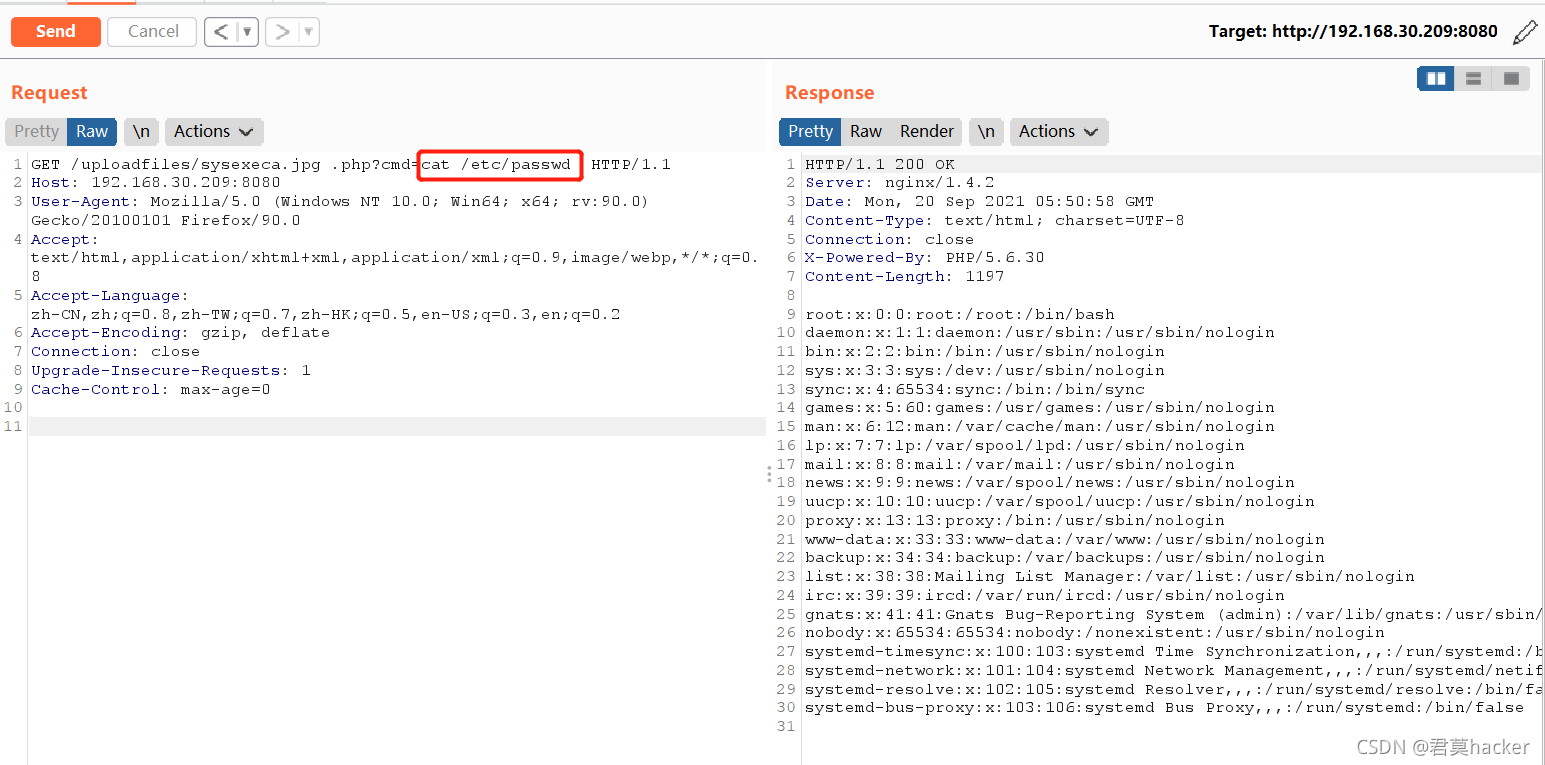Go forward to next request in history
The width and height of the screenshot is (1545, 765).
(x=282, y=32)
